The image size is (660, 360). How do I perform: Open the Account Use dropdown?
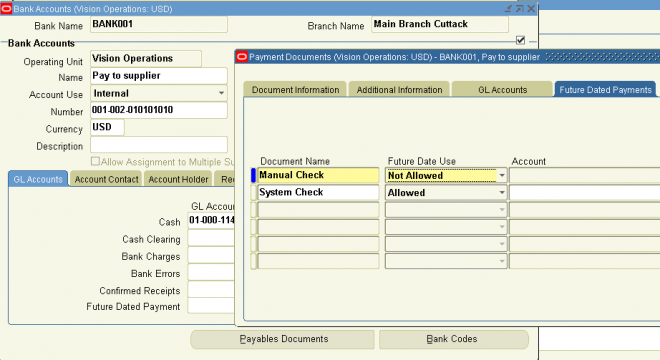[x=221, y=93]
